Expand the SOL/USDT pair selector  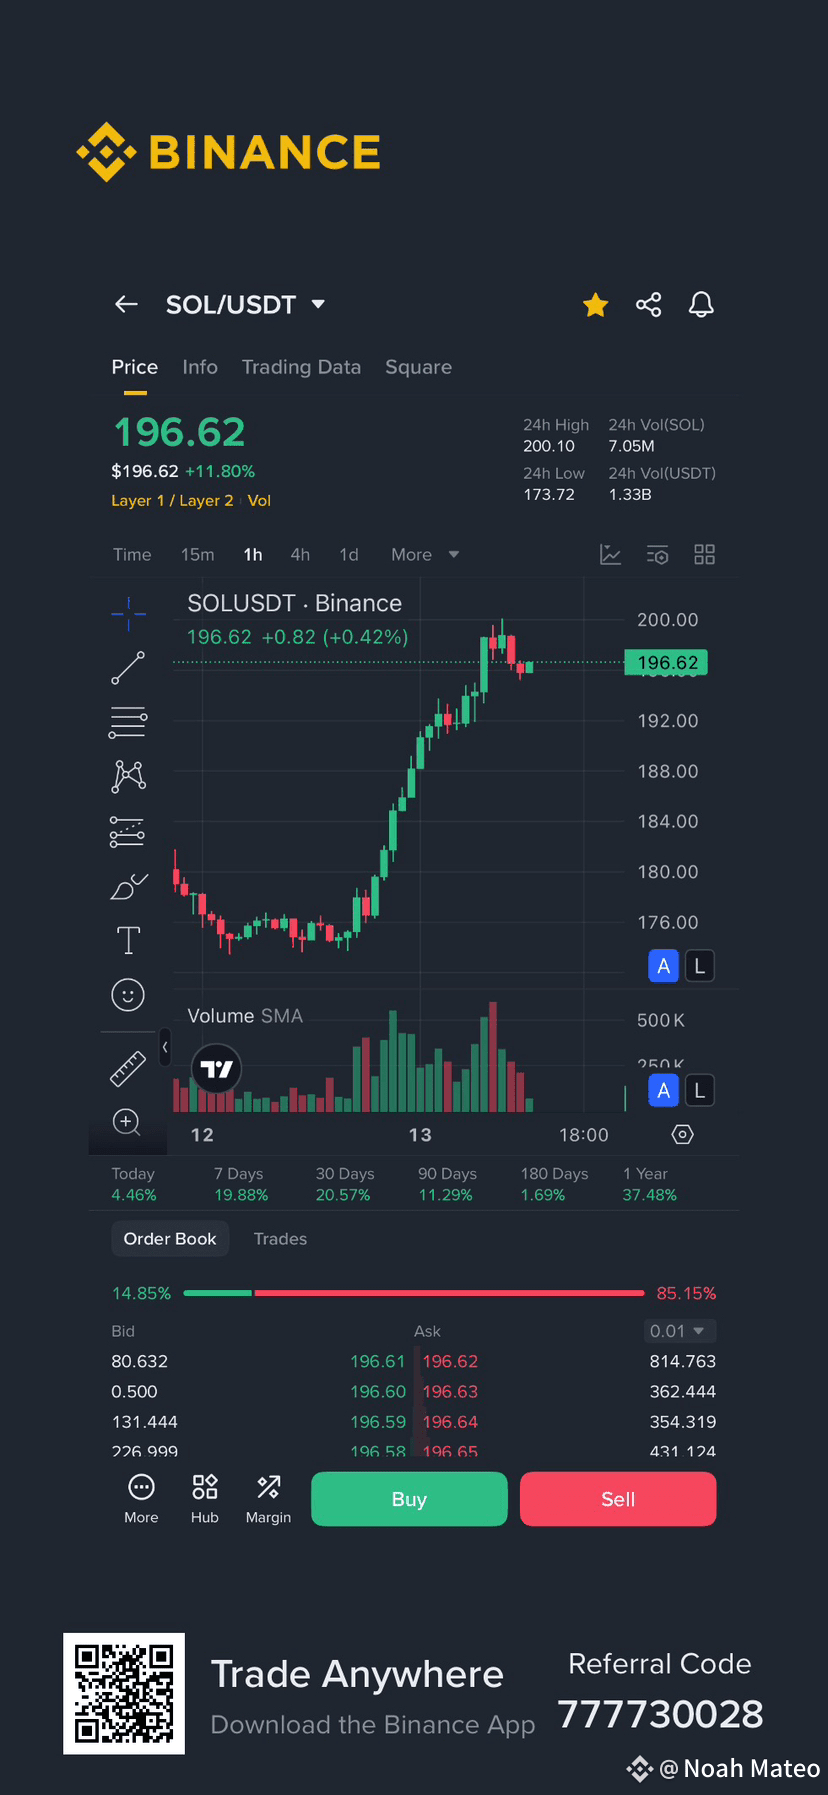click(x=318, y=304)
